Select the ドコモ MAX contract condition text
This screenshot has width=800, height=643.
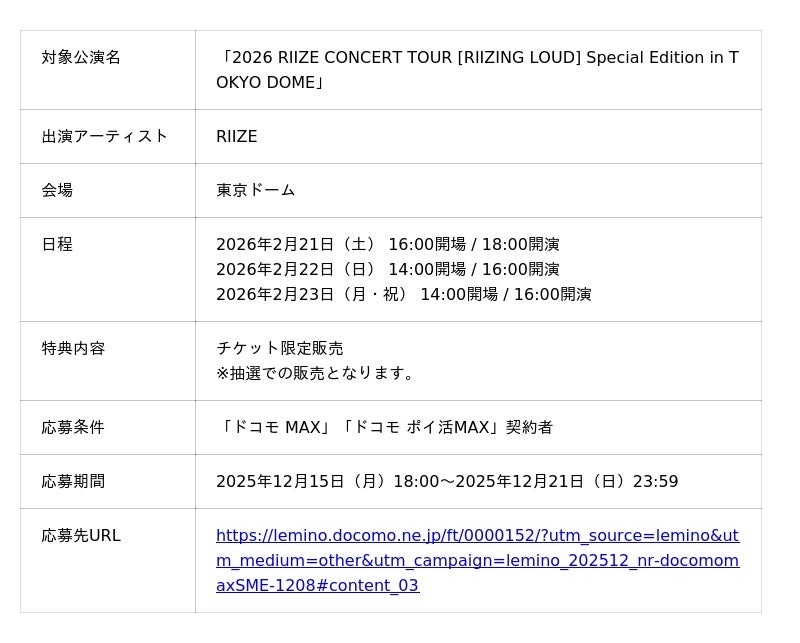pyautogui.click(x=384, y=427)
